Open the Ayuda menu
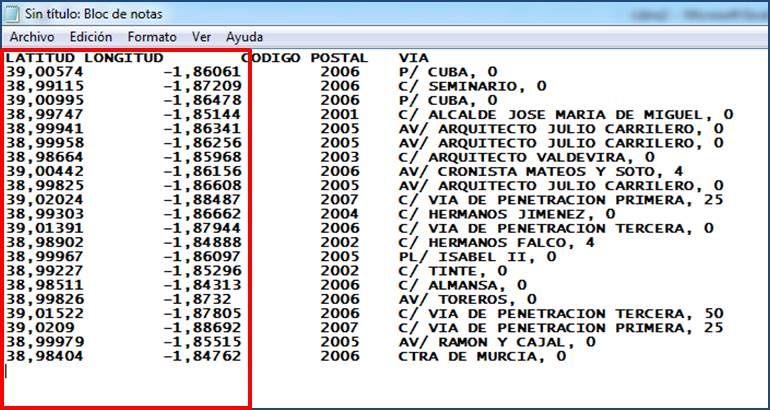The height and width of the screenshot is (410, 770). (x=244, y=36)
